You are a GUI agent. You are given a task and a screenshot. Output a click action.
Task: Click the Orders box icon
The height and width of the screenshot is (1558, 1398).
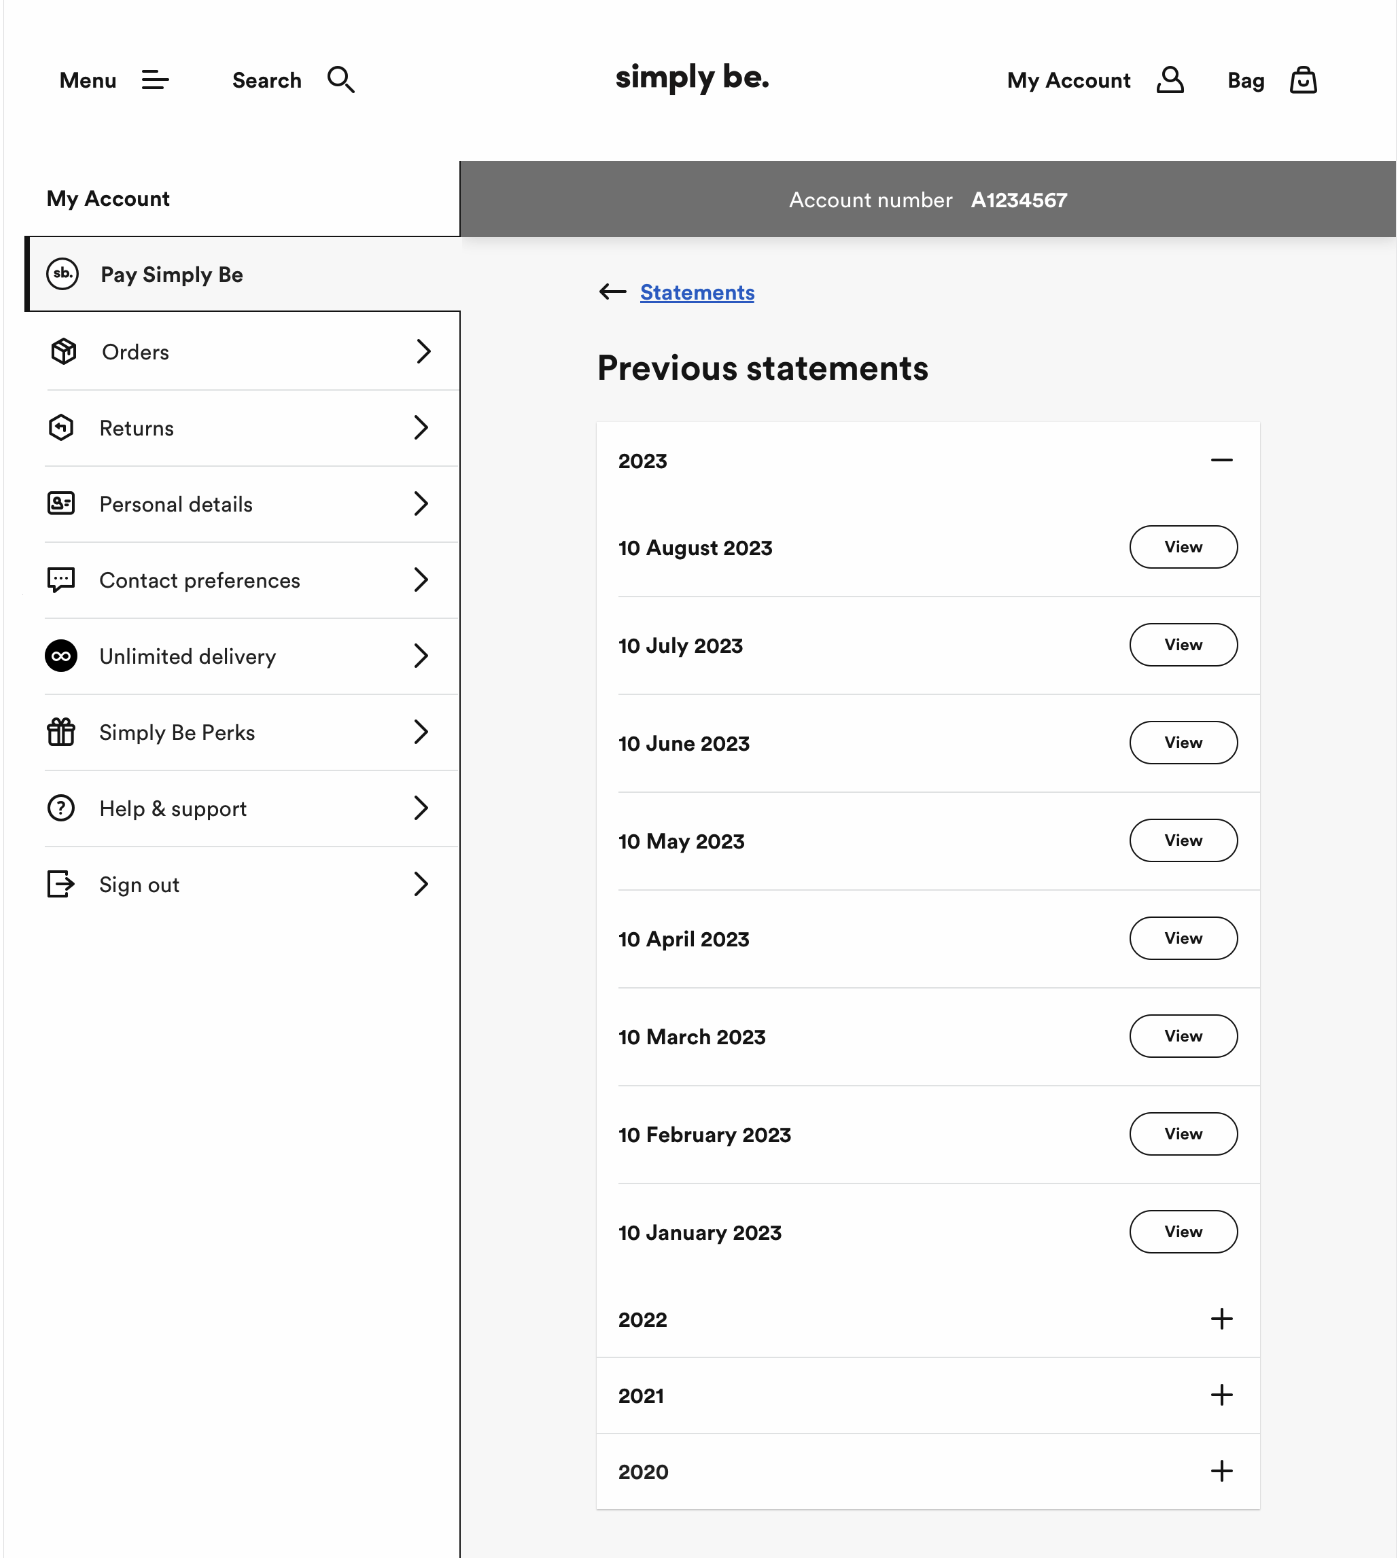pyautogui.click(x=63, y=351)
